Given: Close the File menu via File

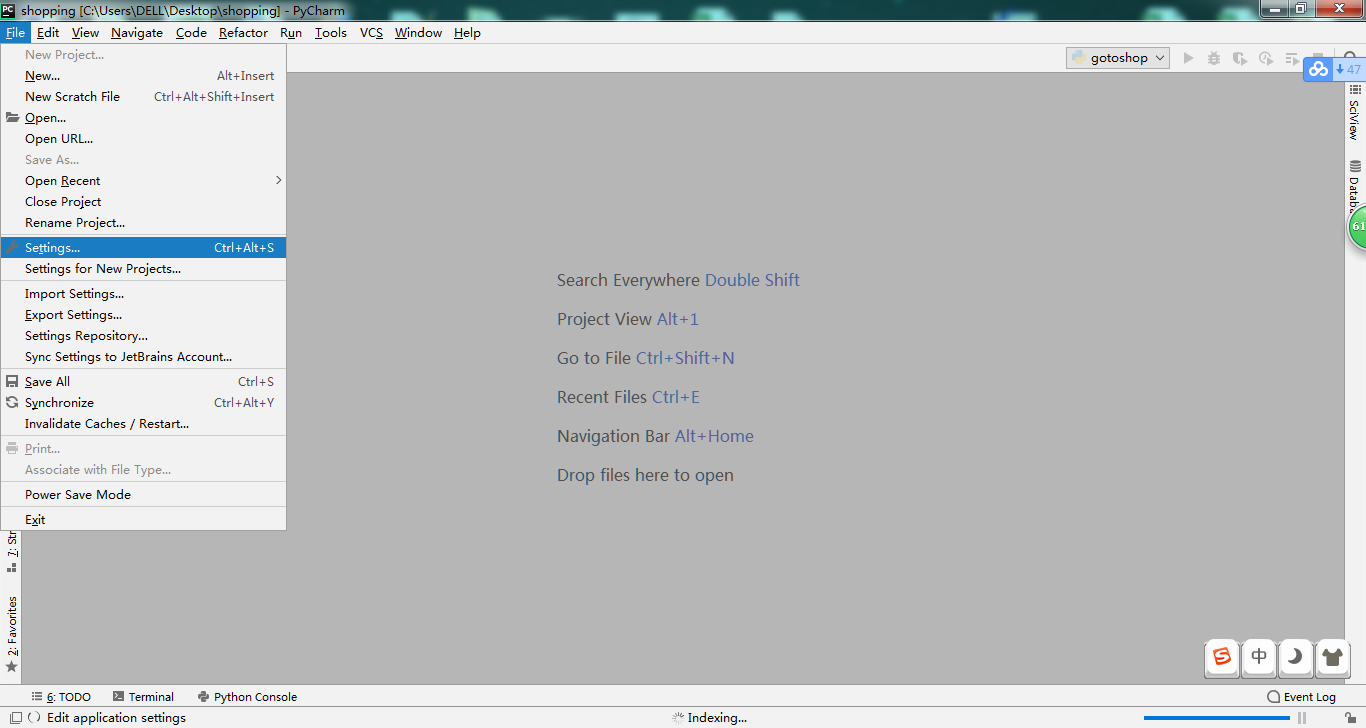Looking at the screenshot, I should [15, 33].
